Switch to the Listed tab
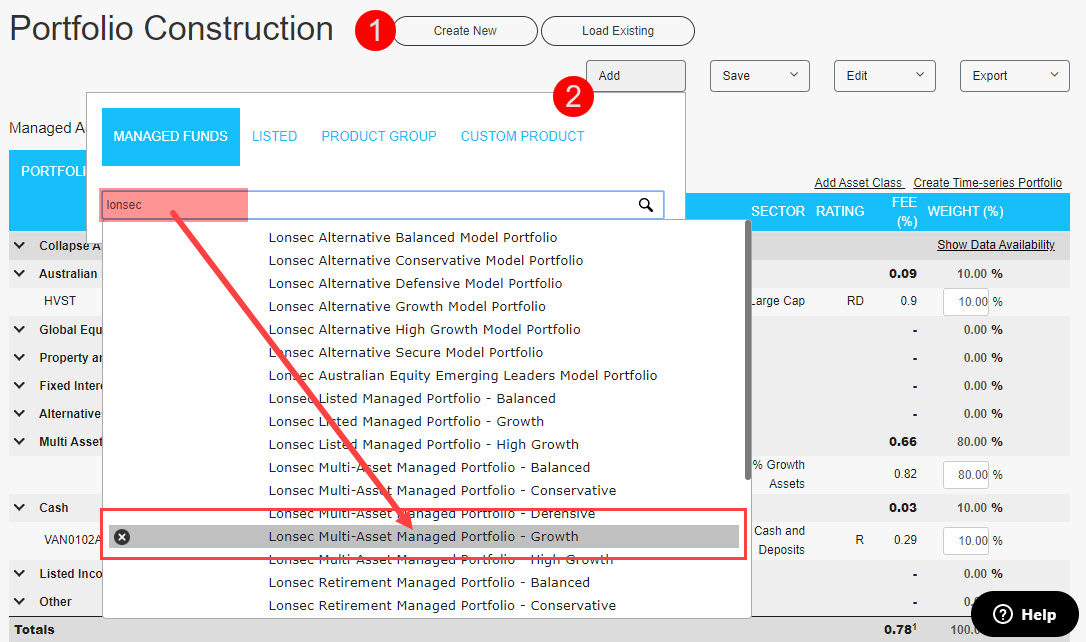1086x642 pixels. coord(274,136)
